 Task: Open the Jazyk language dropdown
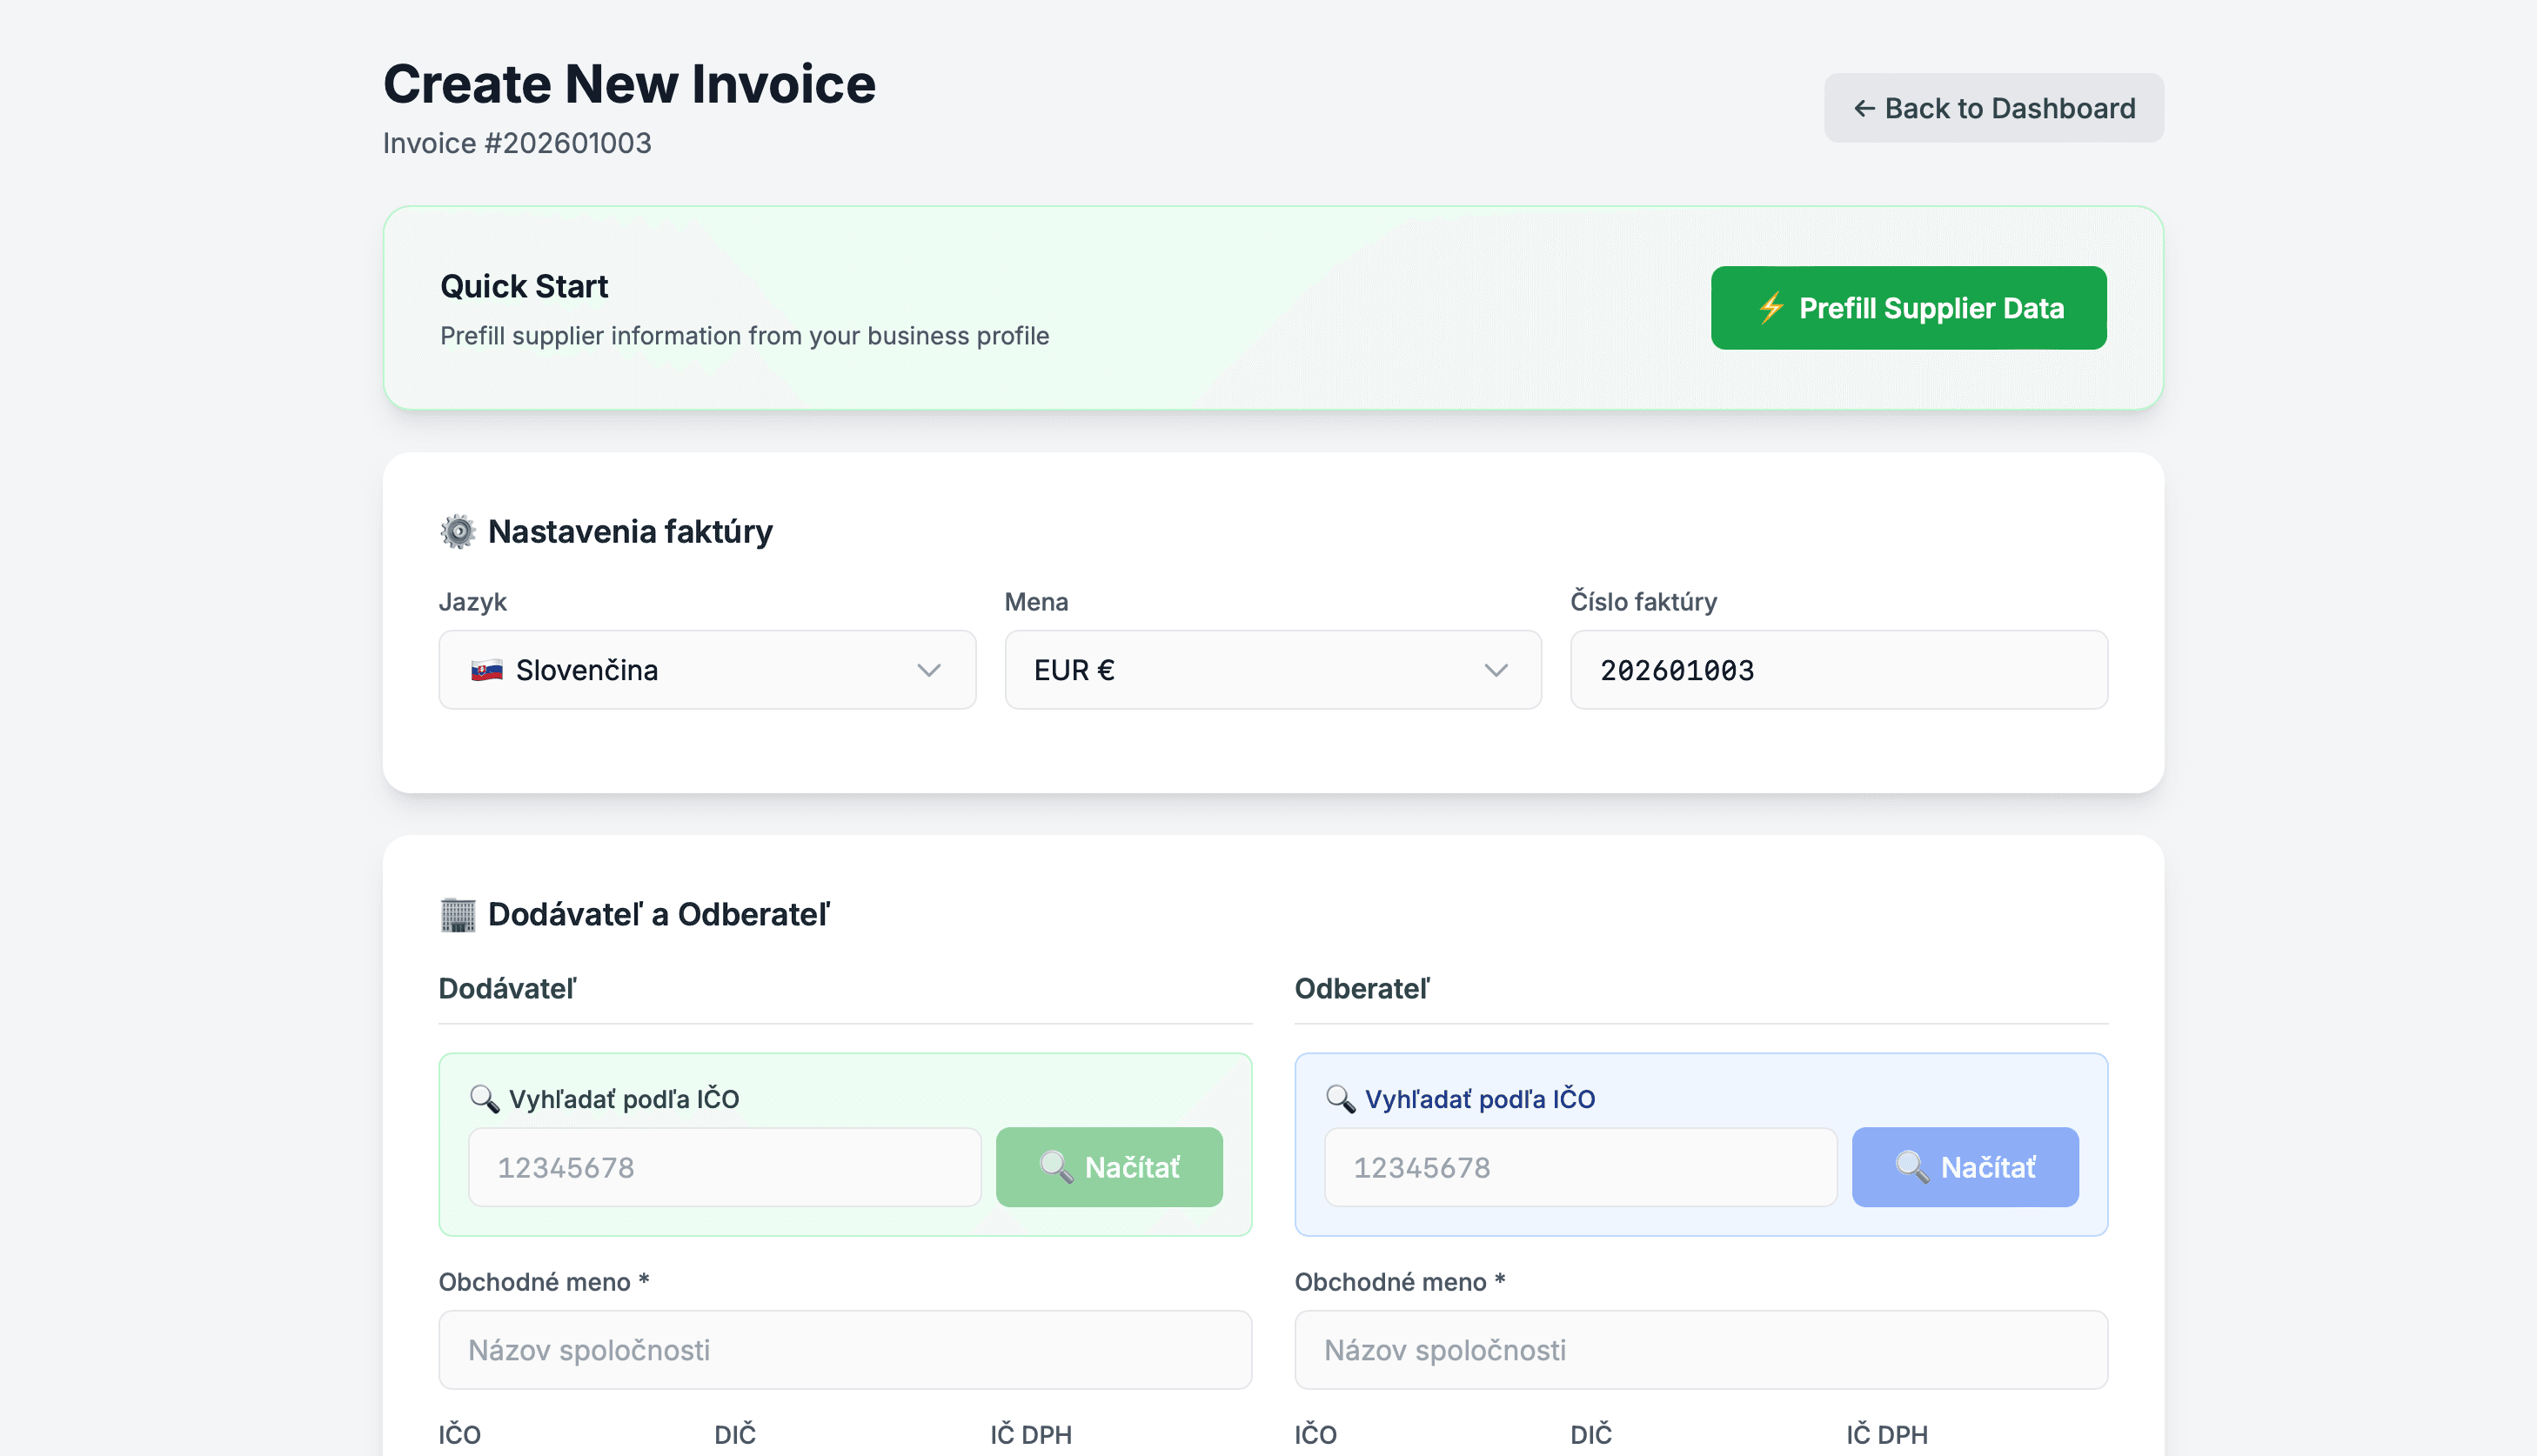pyautogui.click(x=707, y=670)
